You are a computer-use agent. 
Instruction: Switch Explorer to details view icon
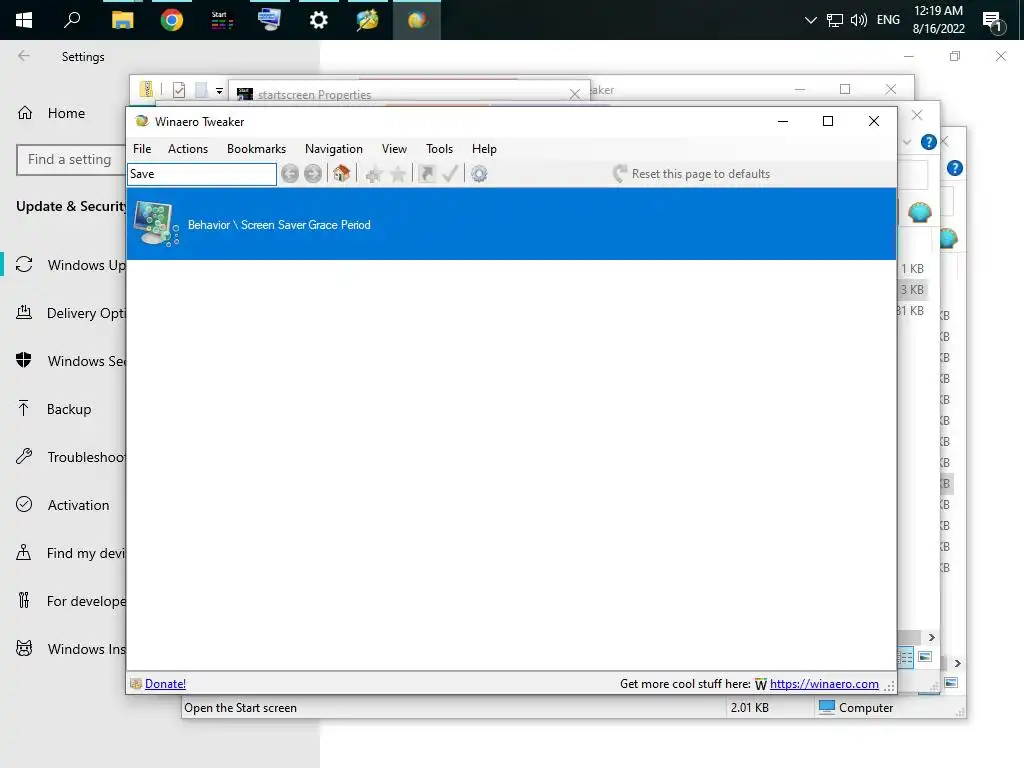(905, 657)
